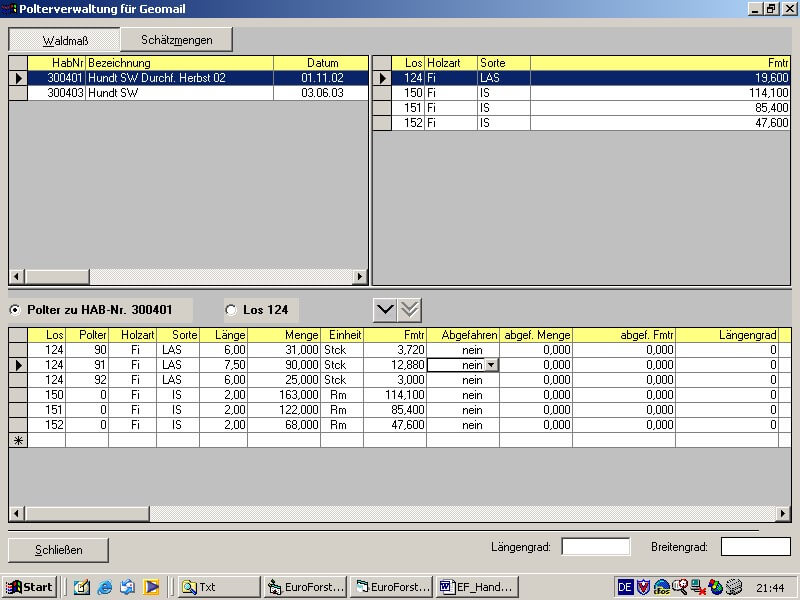Select row marker of Polter 91
The height and width of the screenshot is (600, 800).
pyautogui.click(x=18, y=365)
